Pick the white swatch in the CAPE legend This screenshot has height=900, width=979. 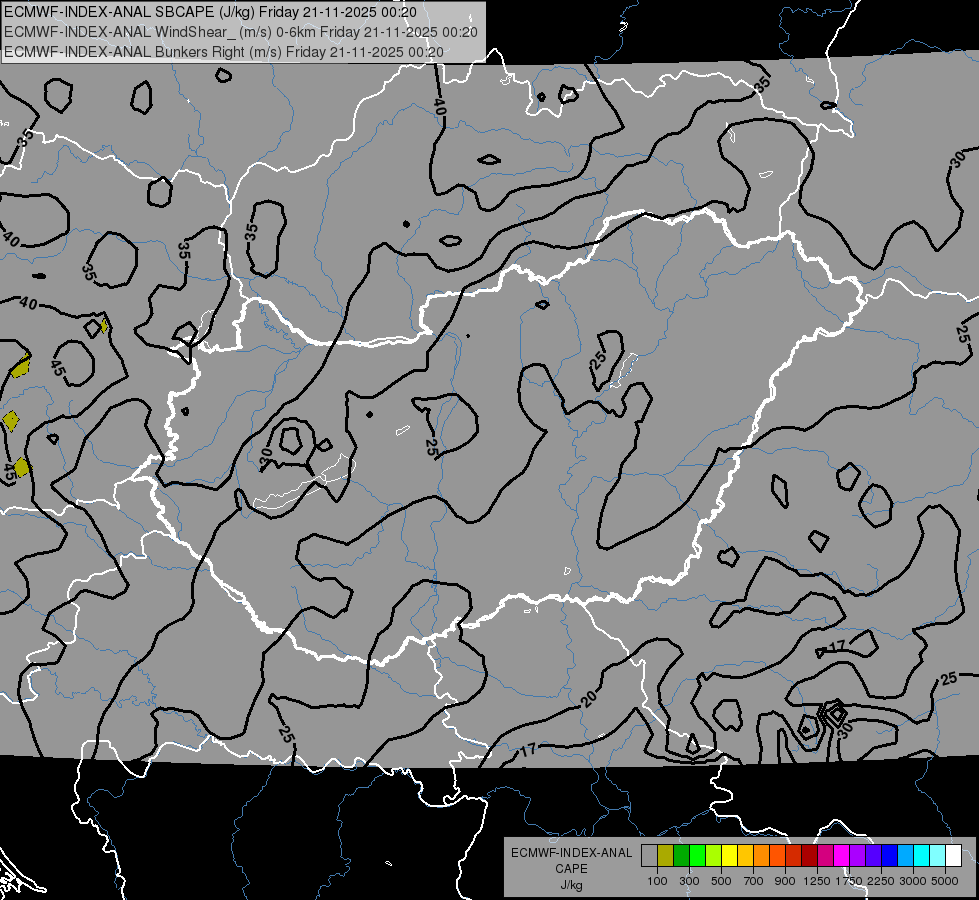954,856
